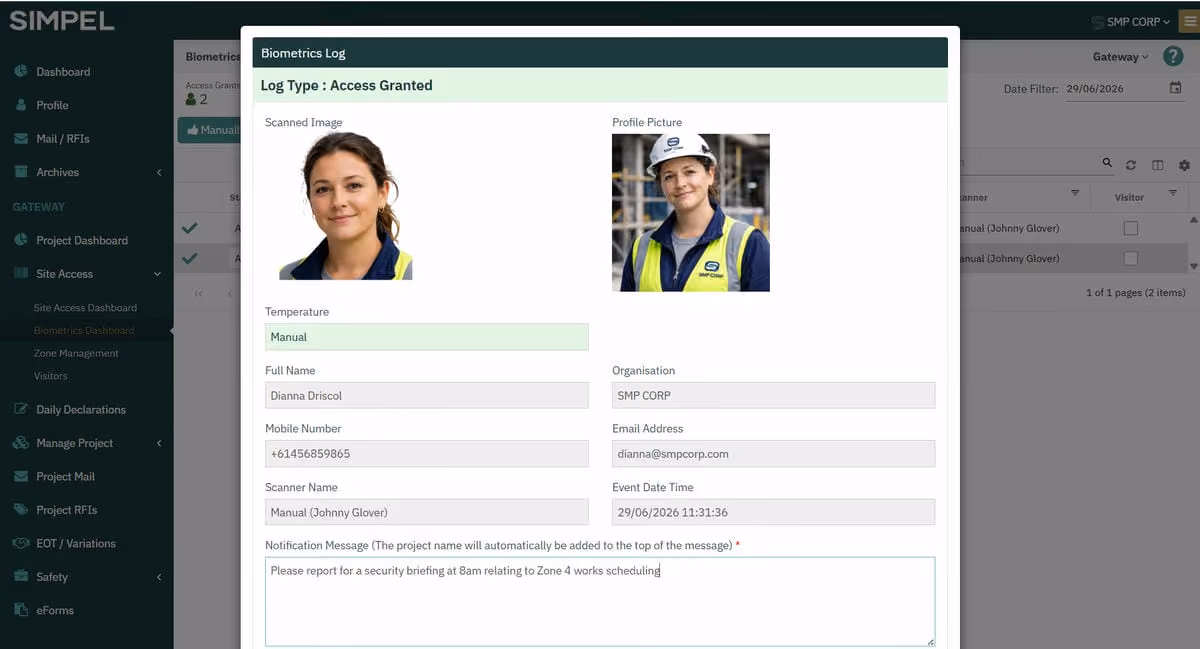Click the grid search magnifier icon
Viewport: 1200px width, 649px height.
click(1107, 163)
